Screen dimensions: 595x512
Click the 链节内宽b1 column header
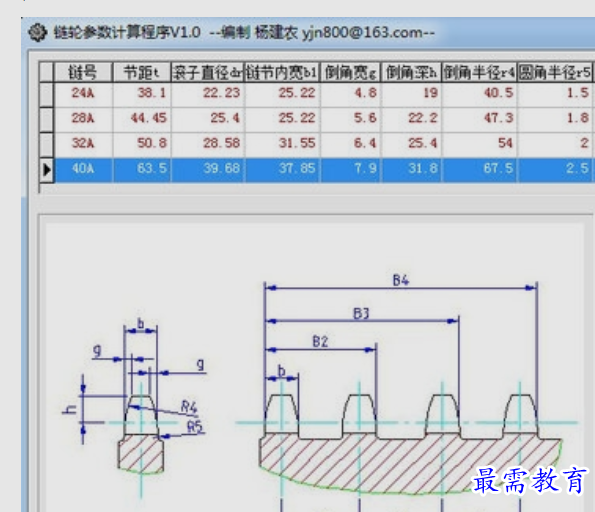[x=282, y=72]
